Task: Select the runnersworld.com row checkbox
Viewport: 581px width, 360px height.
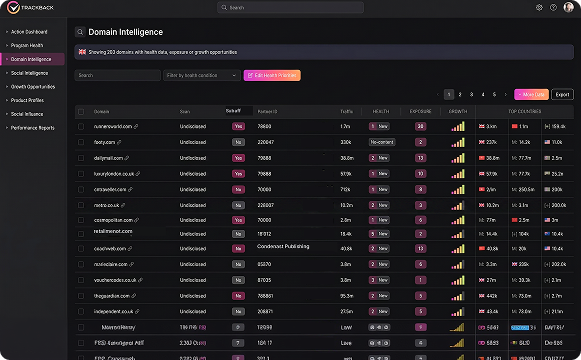Action: (81, 127)
